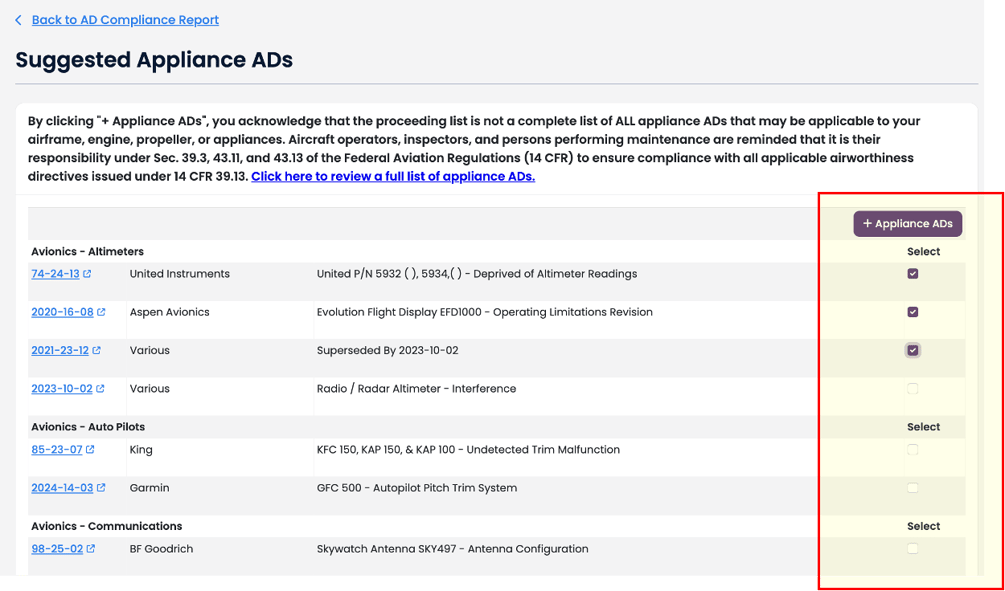Open external link icon beside 98-25-02
The image size is (1005, 591).
[x=91, y=549]
